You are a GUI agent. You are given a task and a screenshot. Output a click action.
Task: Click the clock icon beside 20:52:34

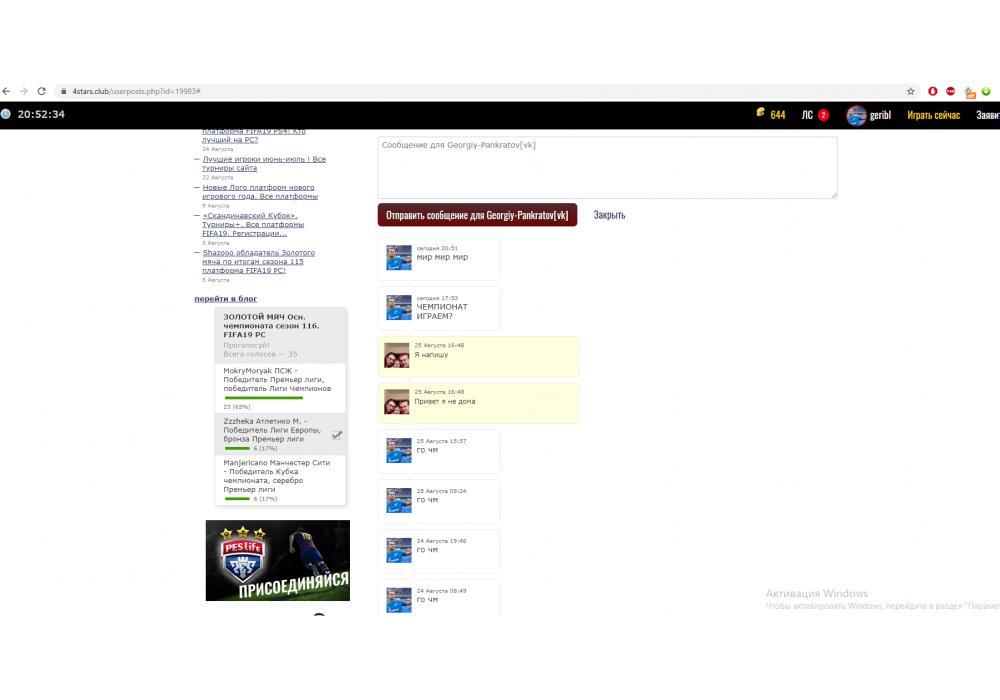coord(6,114)
